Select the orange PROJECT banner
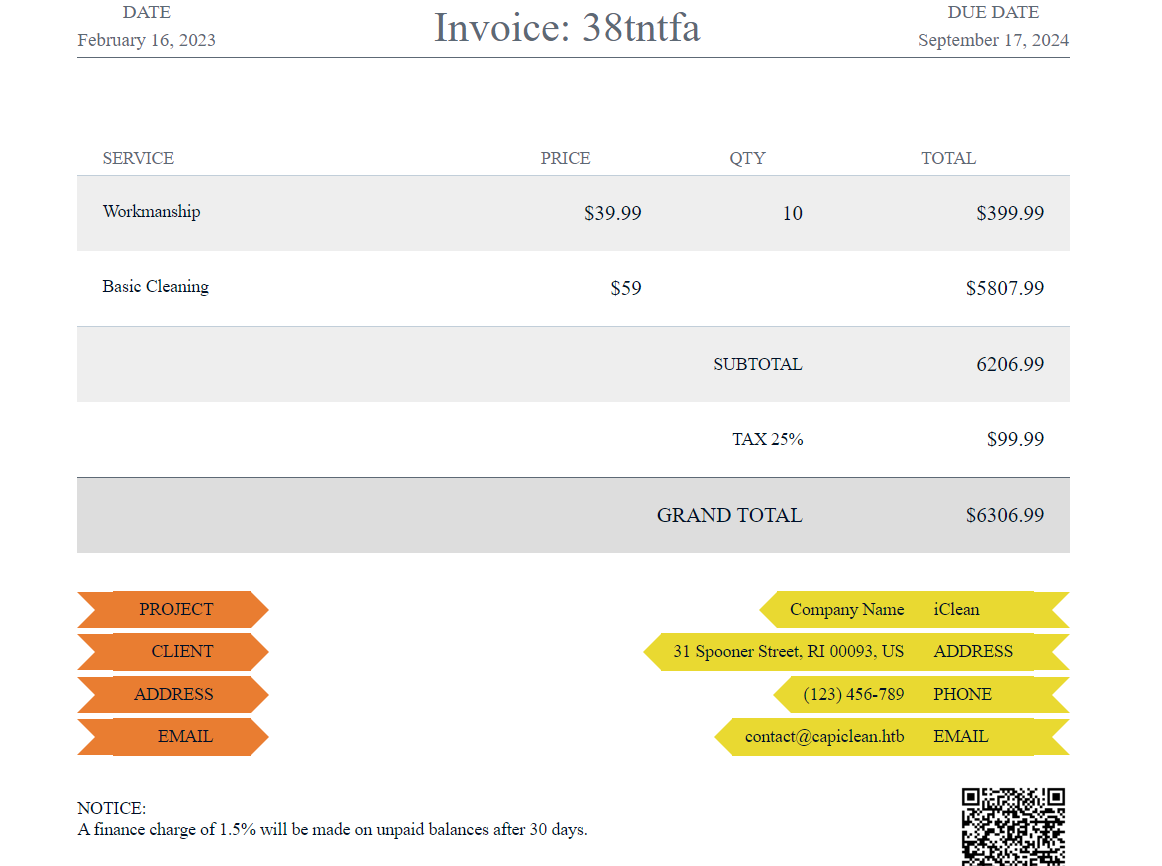 (176, 609)
